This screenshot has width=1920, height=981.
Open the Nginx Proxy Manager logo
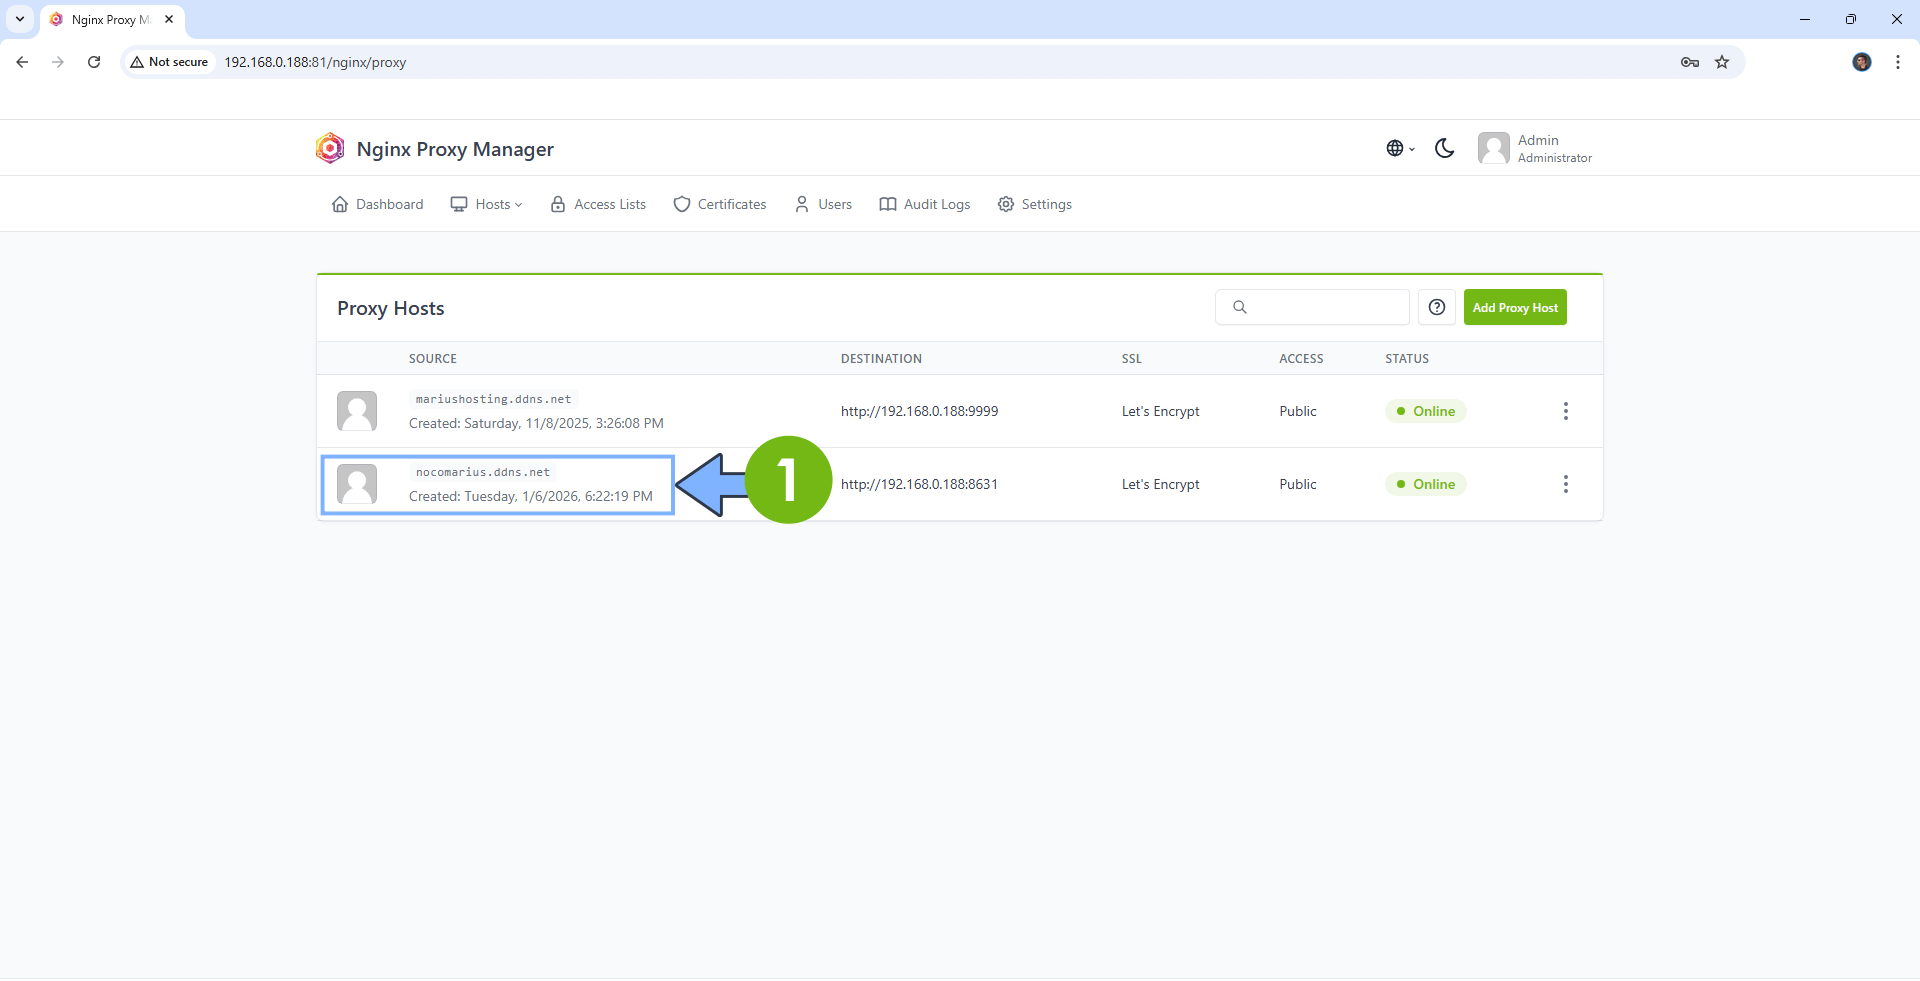pos(330,148)
